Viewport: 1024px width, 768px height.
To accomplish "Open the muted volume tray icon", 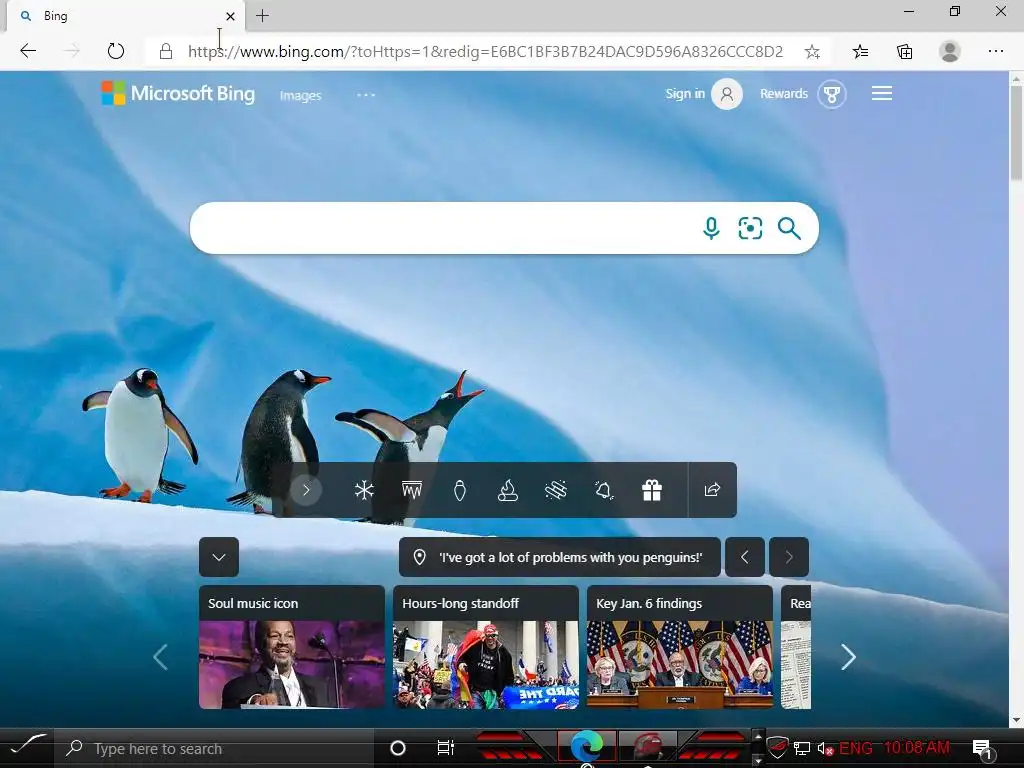I will (x=825, y=748).
